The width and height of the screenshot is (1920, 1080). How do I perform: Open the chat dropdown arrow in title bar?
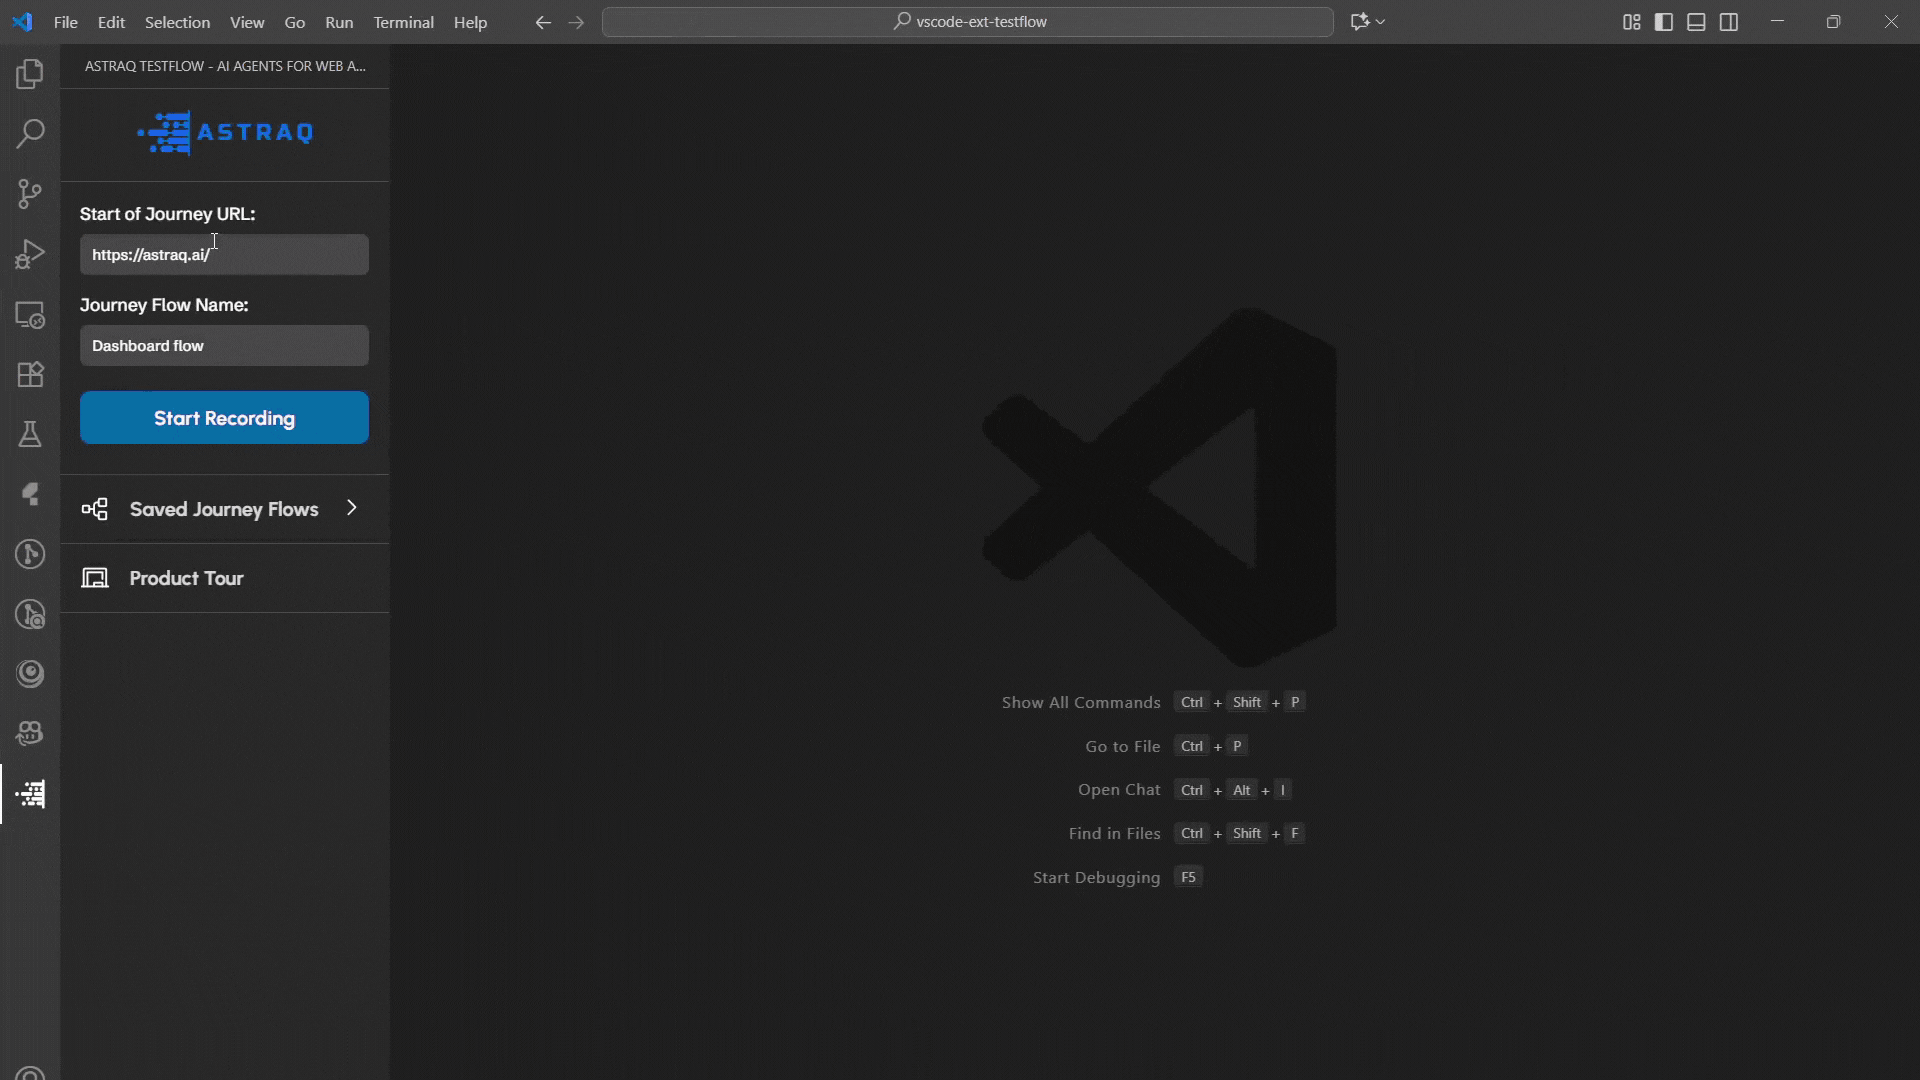coord(1381,22)
